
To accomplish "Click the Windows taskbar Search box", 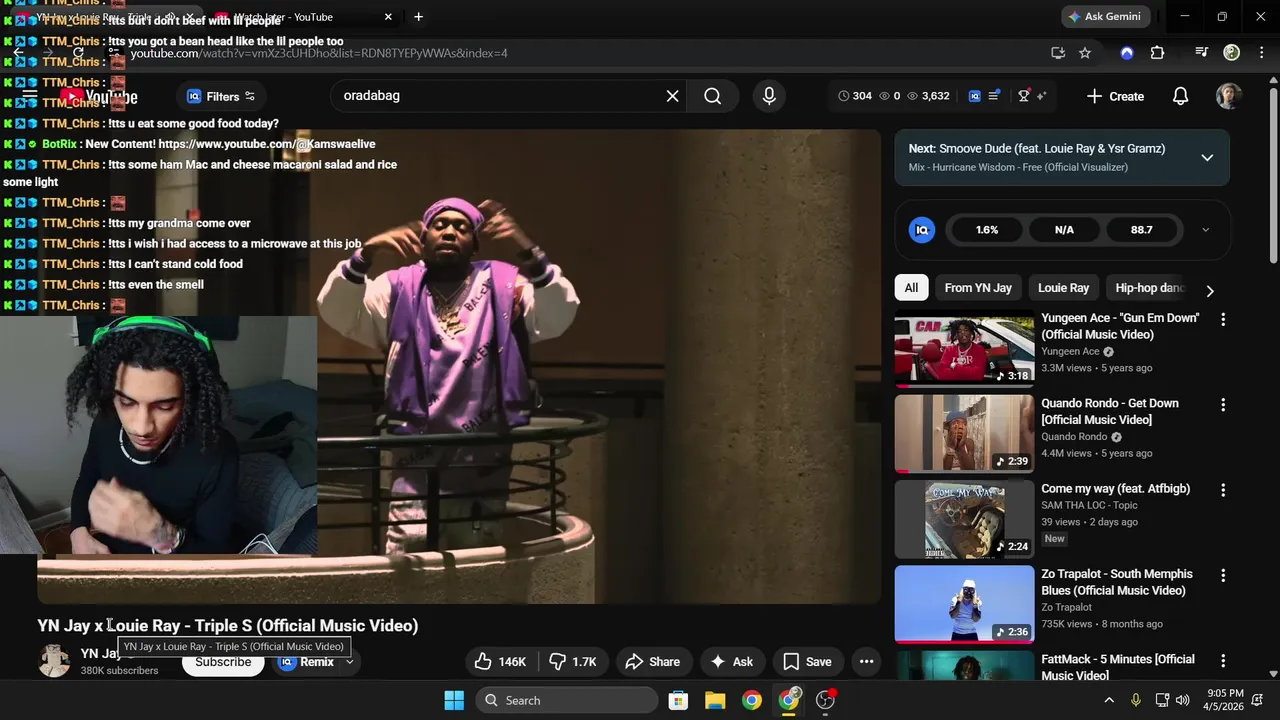I will [x=565, y=700].
